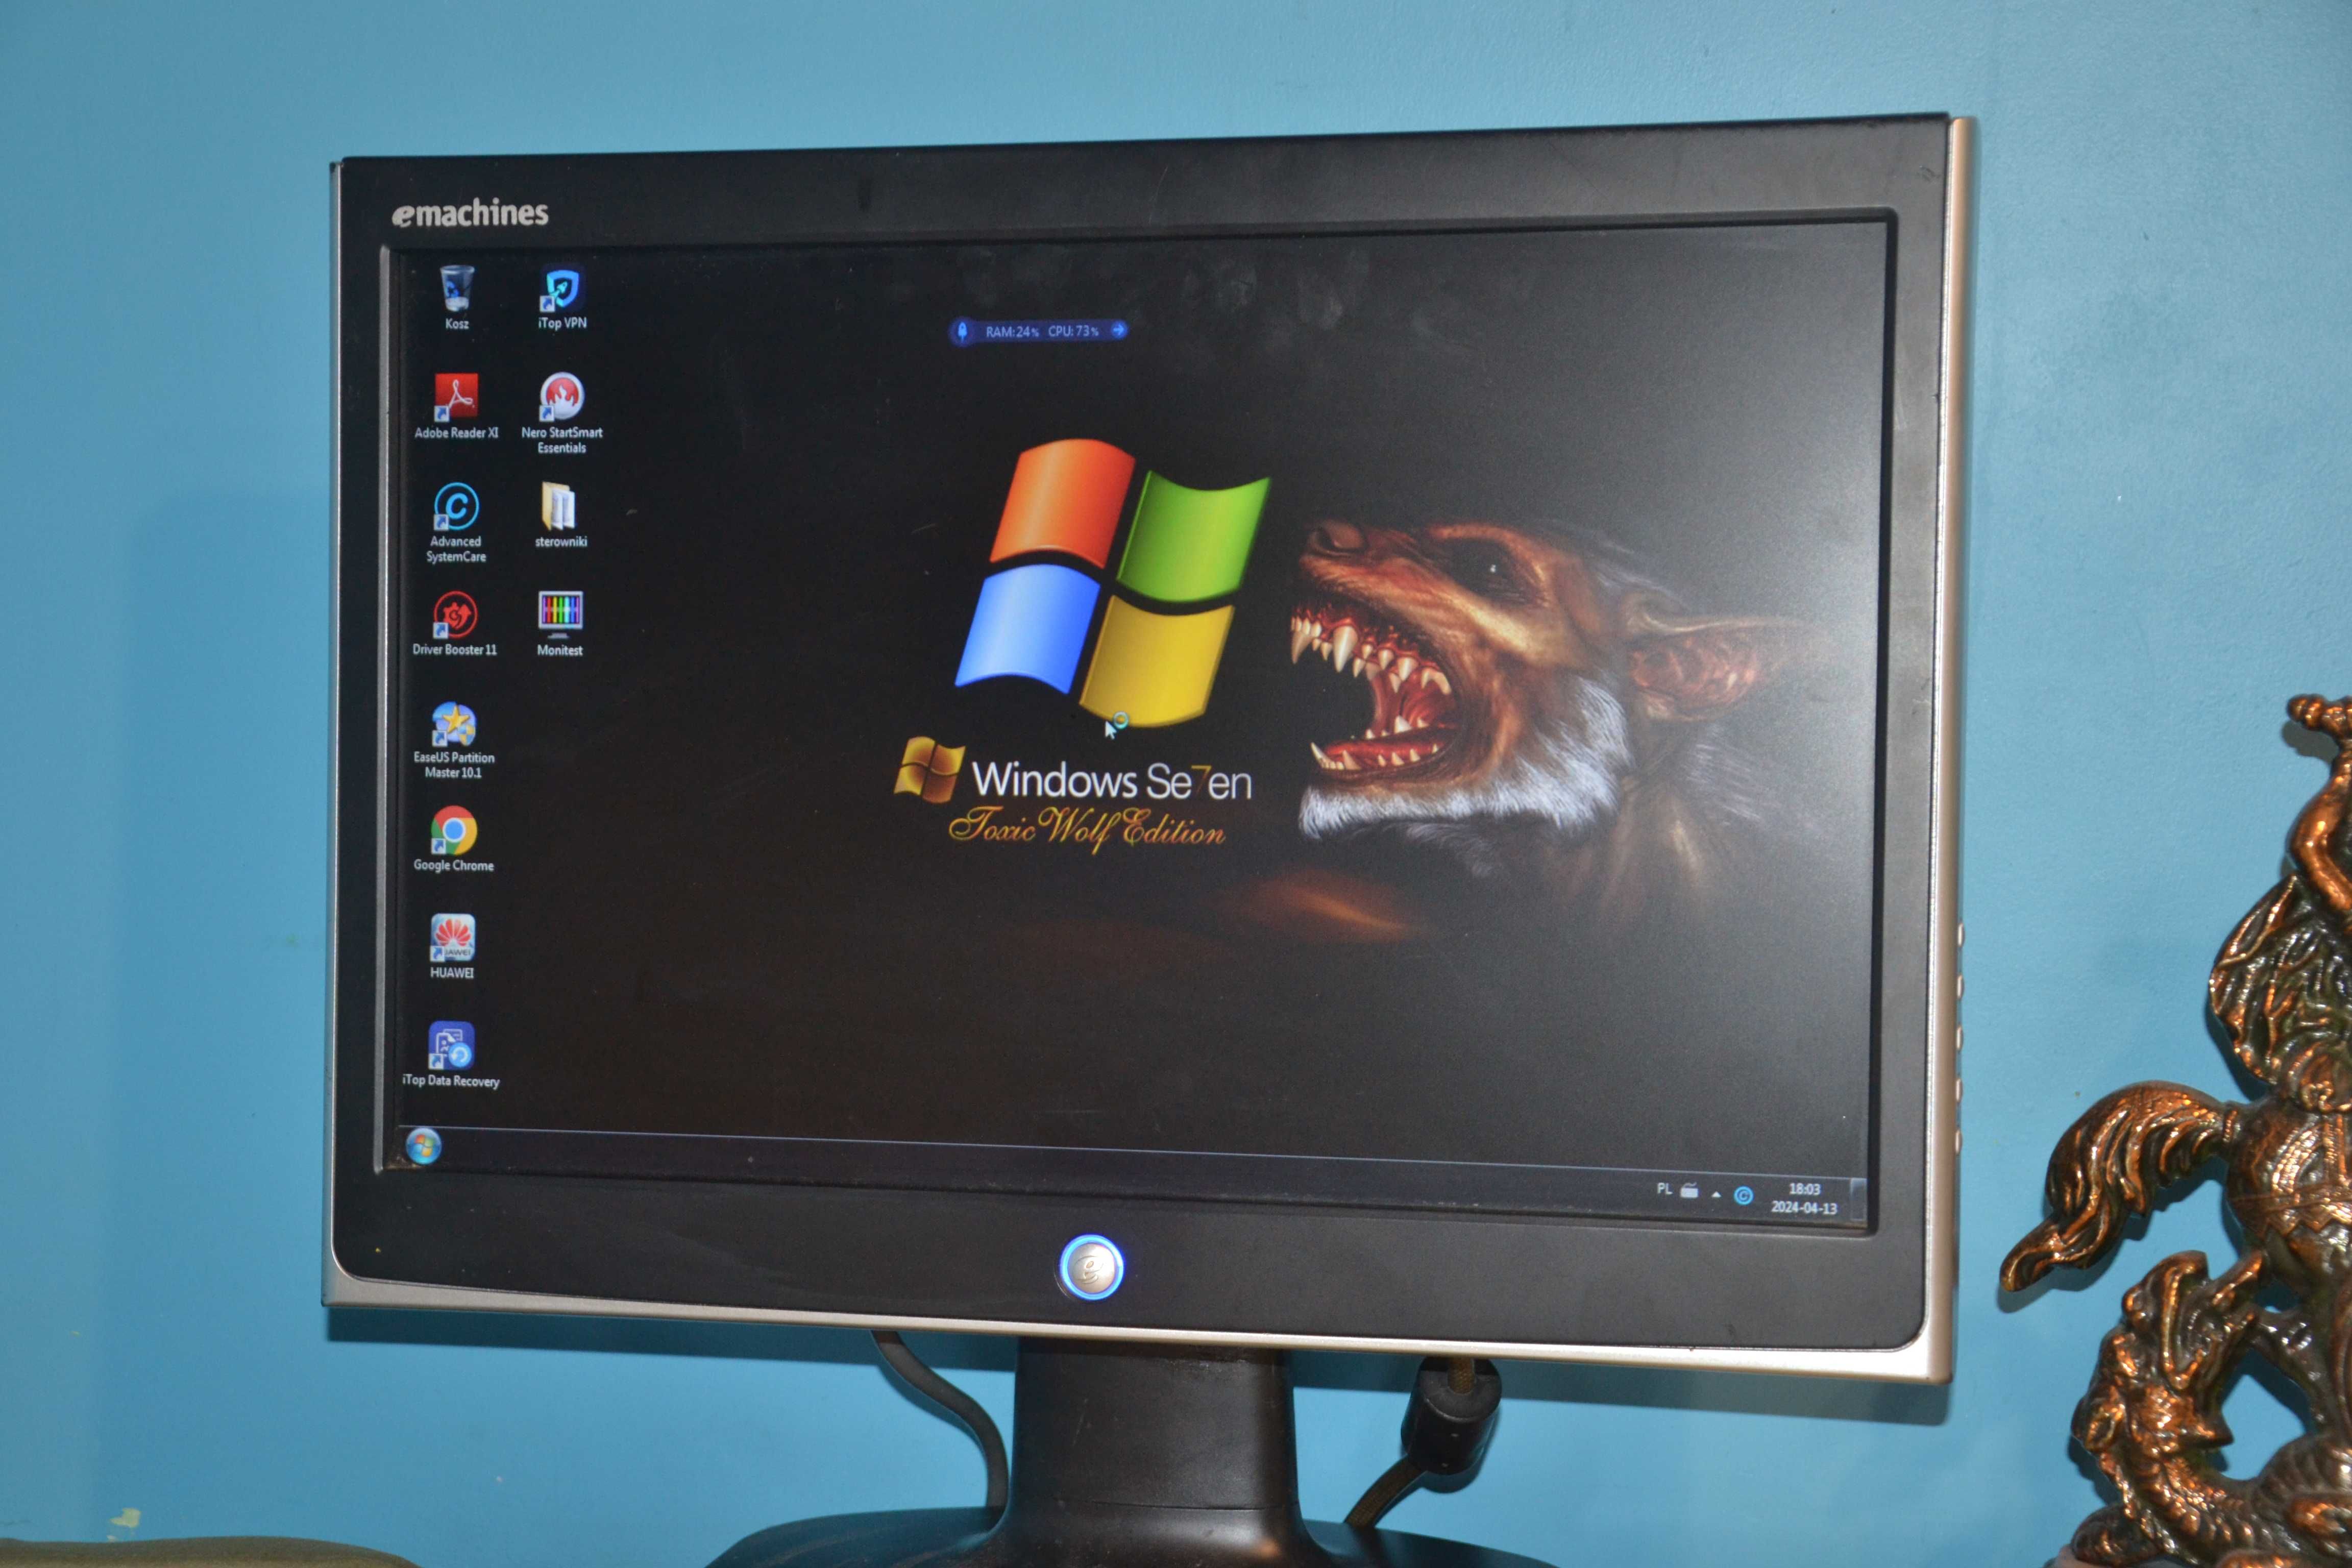Click the CPU: 73% reading on the widget
Screen dimensions: 2352x1568
1073,331
